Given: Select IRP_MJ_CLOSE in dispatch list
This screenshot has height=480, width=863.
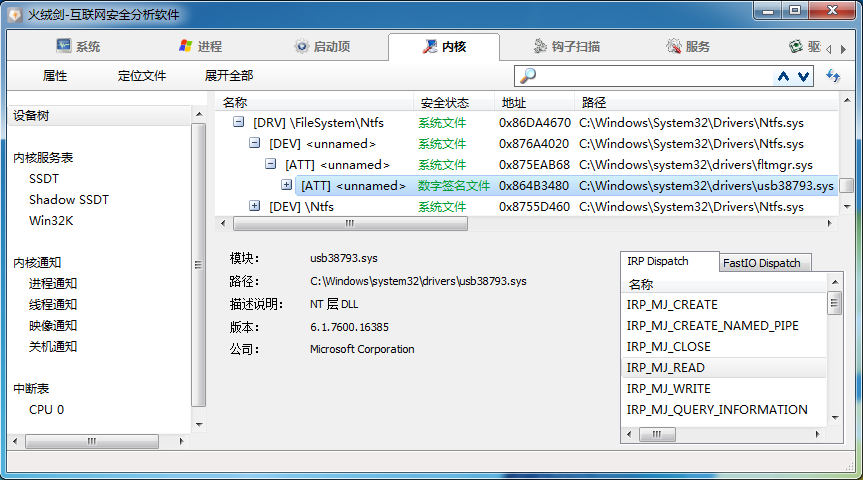Looking at the screenshot, I should [x=724, y=347].
